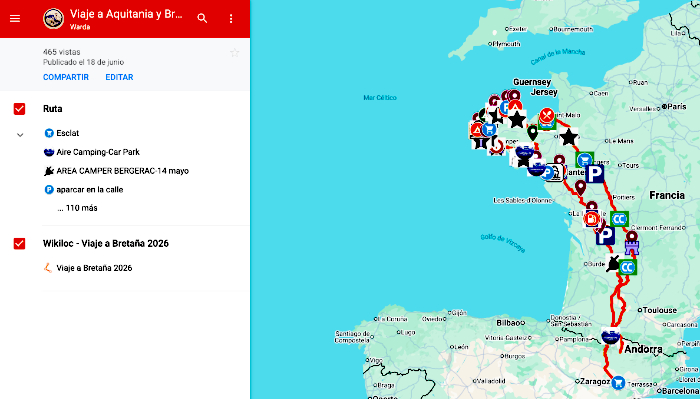This screenshot has width=700, height=399.
Task: Click the EDITAR link
Action: (119, 77)
